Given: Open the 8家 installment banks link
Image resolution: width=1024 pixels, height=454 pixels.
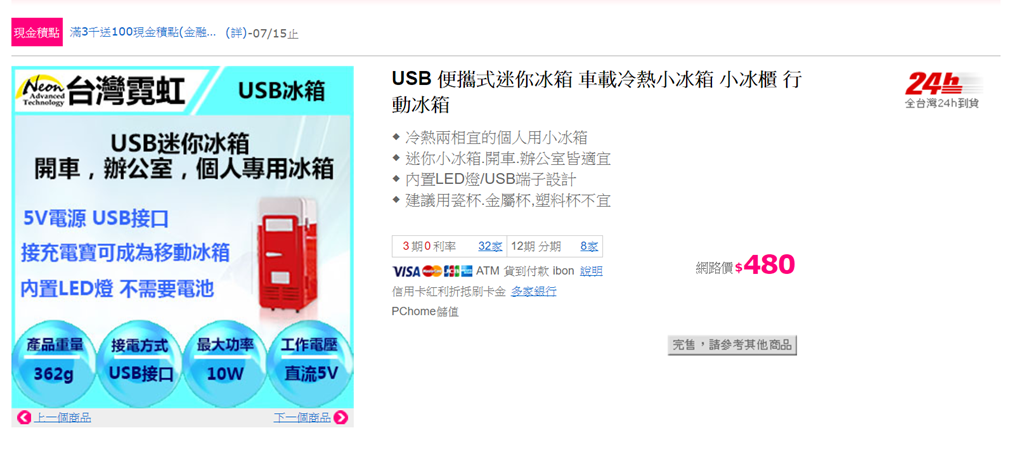Looking at the screenshot, I should coord(588,246).
